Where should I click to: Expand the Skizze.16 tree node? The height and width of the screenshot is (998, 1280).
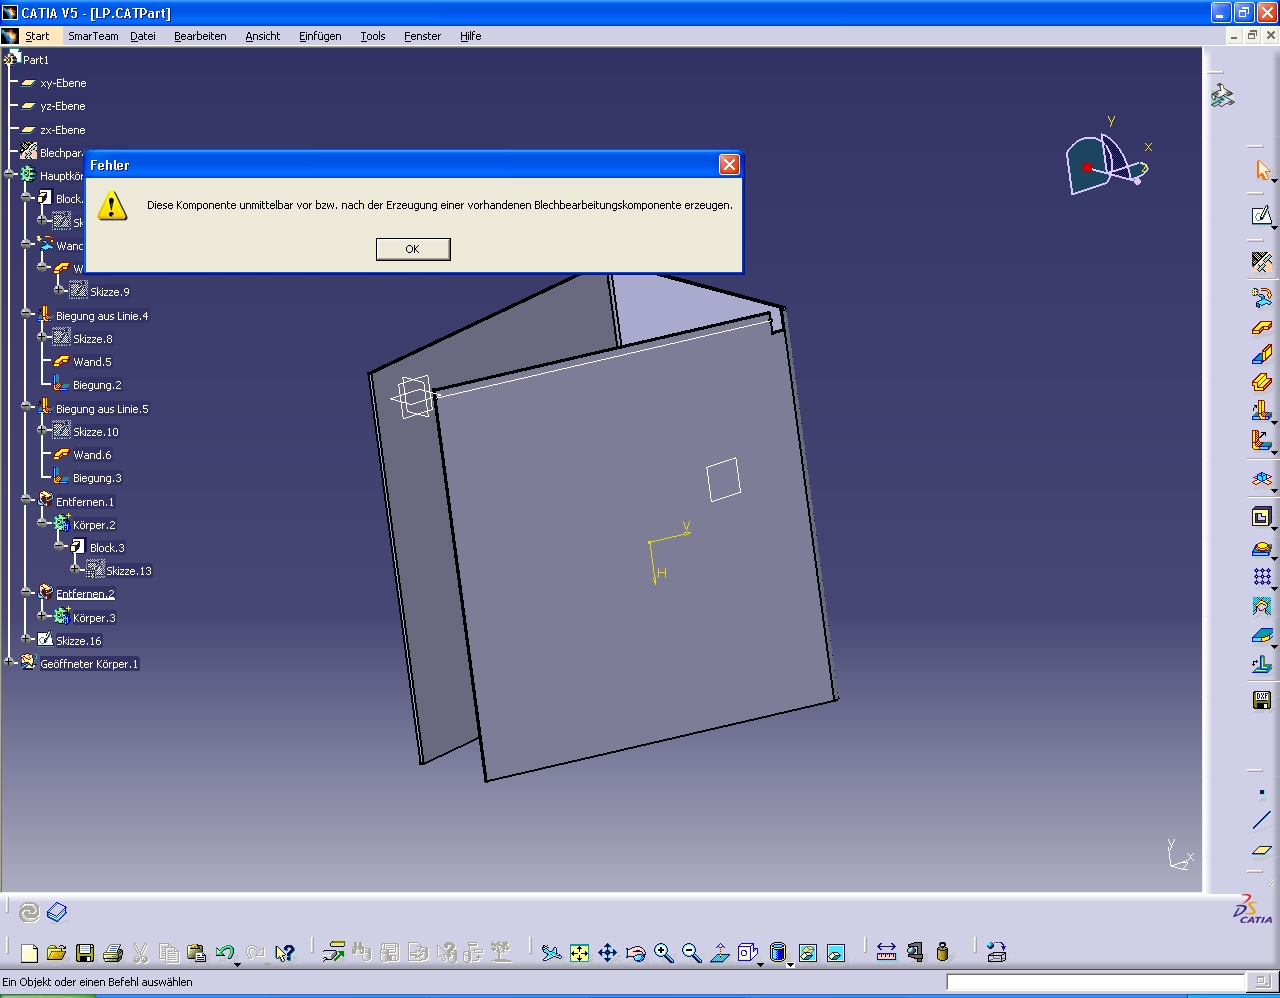(27, 640)
